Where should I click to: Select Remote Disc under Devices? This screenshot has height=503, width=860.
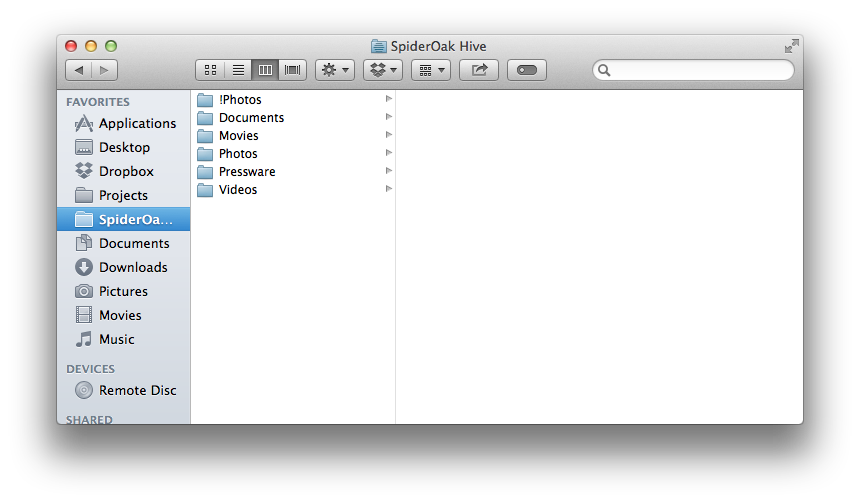pos(124,391)
